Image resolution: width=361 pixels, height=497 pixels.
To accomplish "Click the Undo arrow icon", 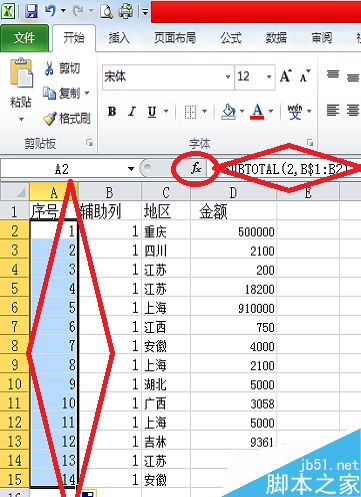I will click(50, 11).
